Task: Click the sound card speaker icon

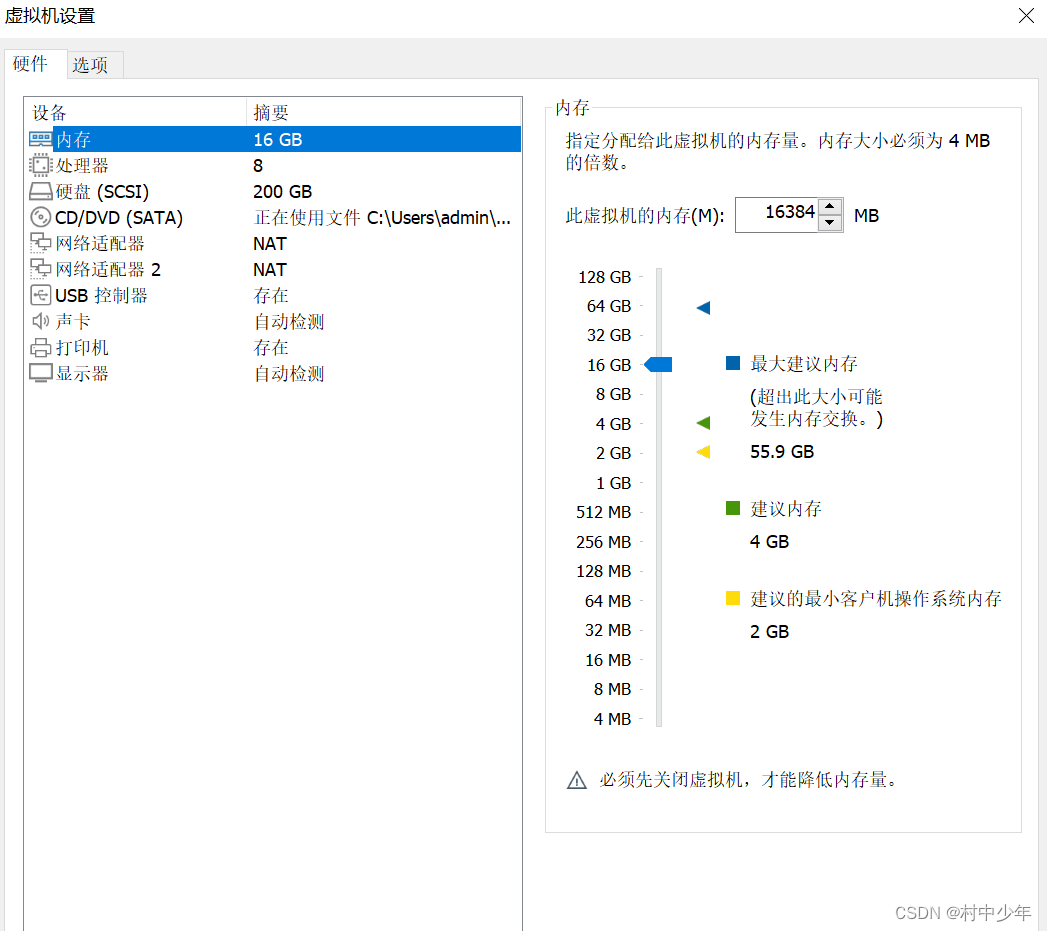Action: pos(40,321)
